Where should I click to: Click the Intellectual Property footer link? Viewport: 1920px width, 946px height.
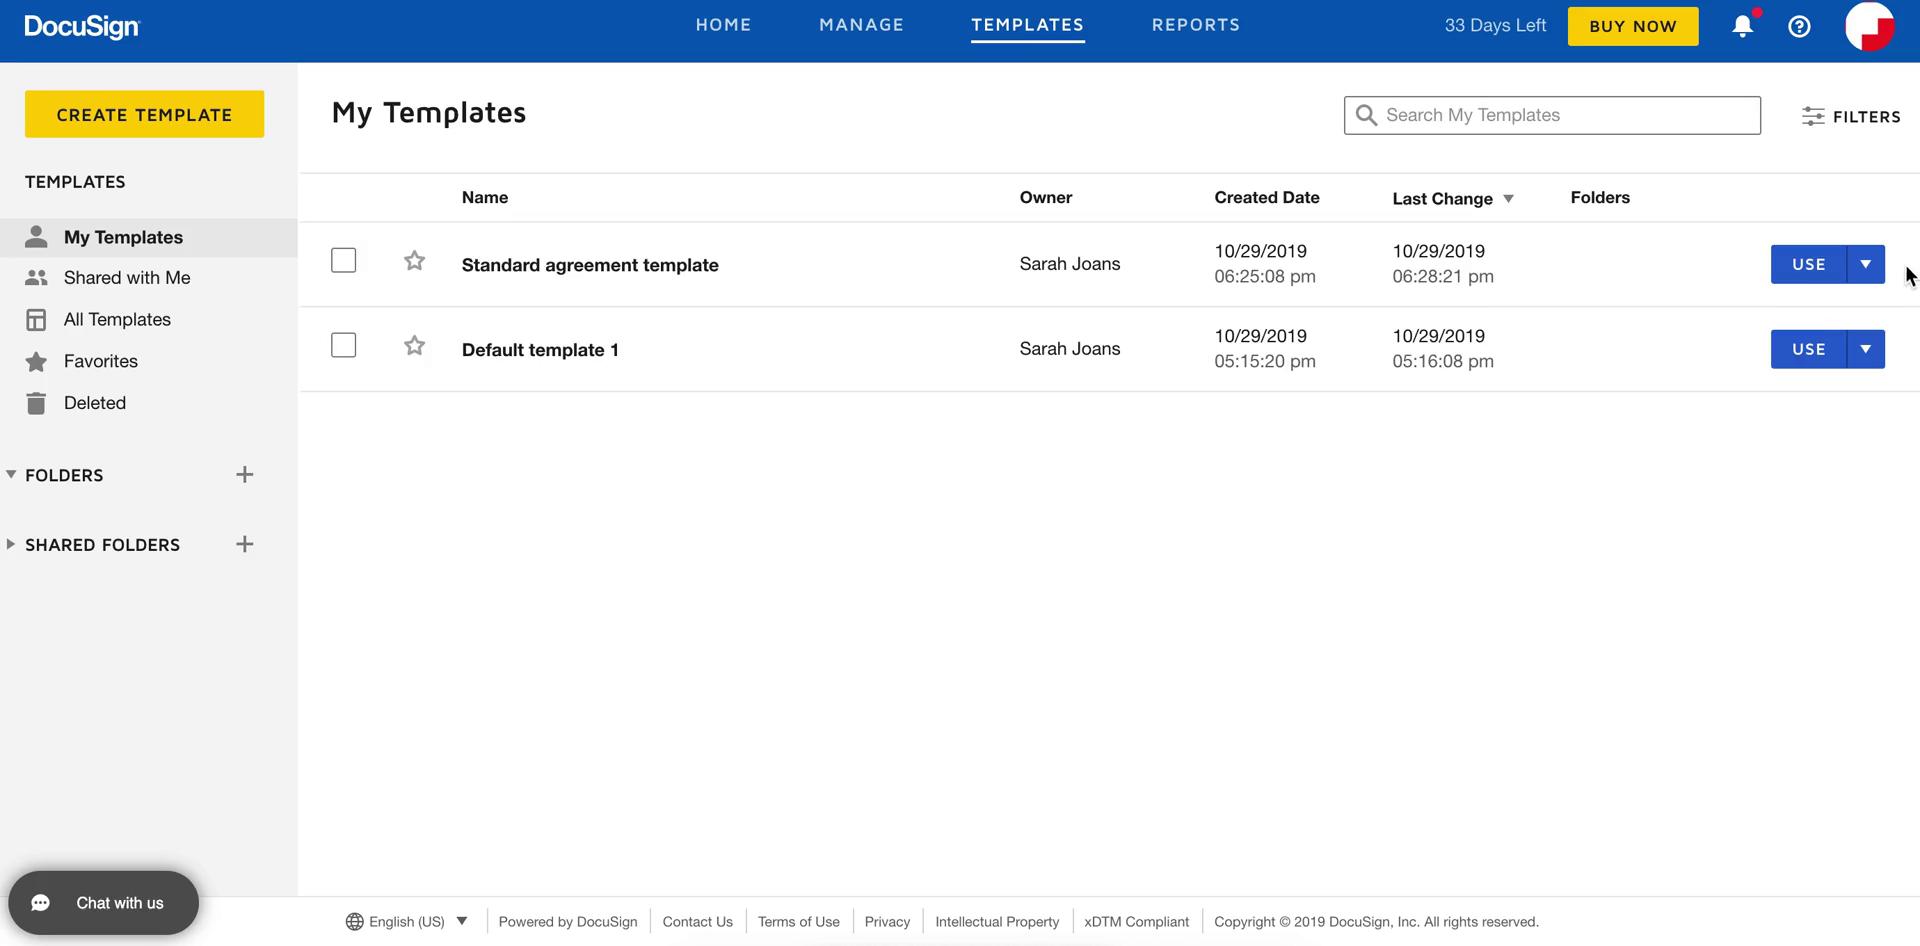997,922
